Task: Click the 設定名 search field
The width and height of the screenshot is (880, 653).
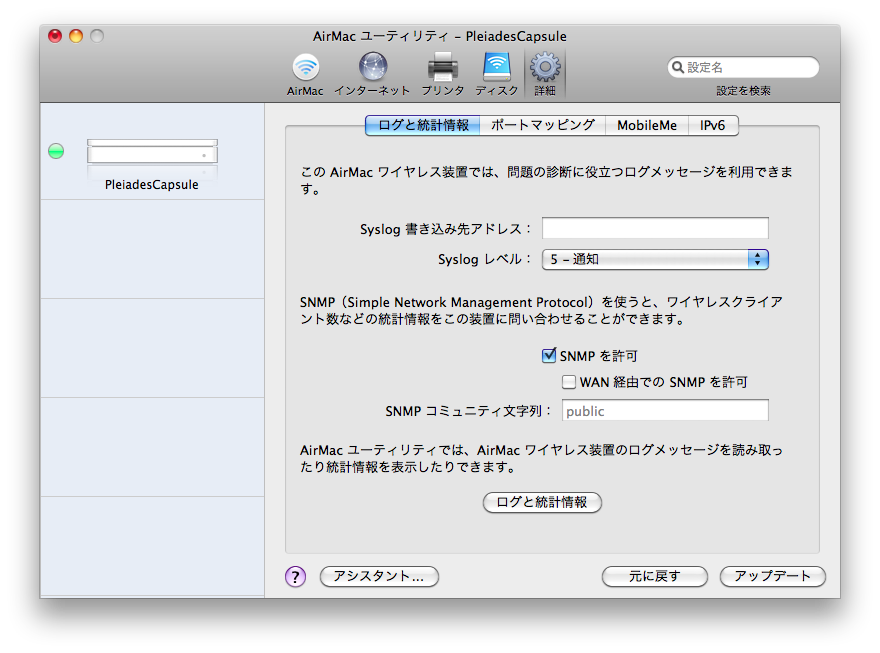Action: (743, 67)
